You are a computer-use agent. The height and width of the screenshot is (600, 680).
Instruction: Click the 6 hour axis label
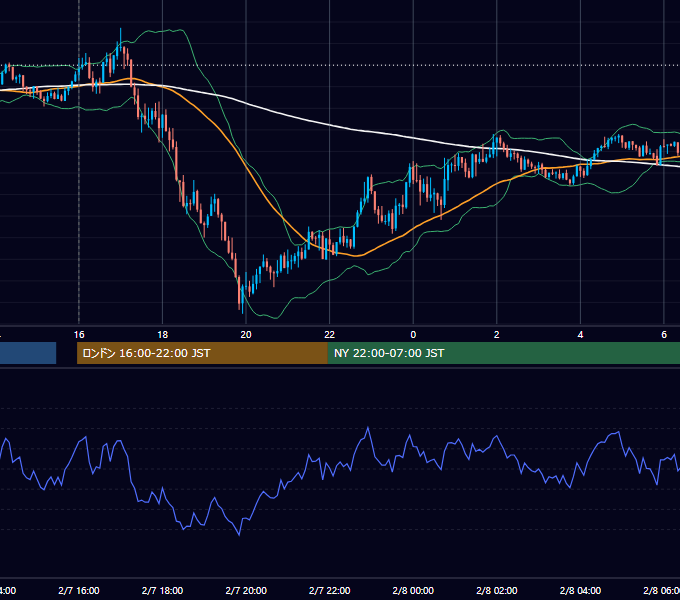[664, 335]
